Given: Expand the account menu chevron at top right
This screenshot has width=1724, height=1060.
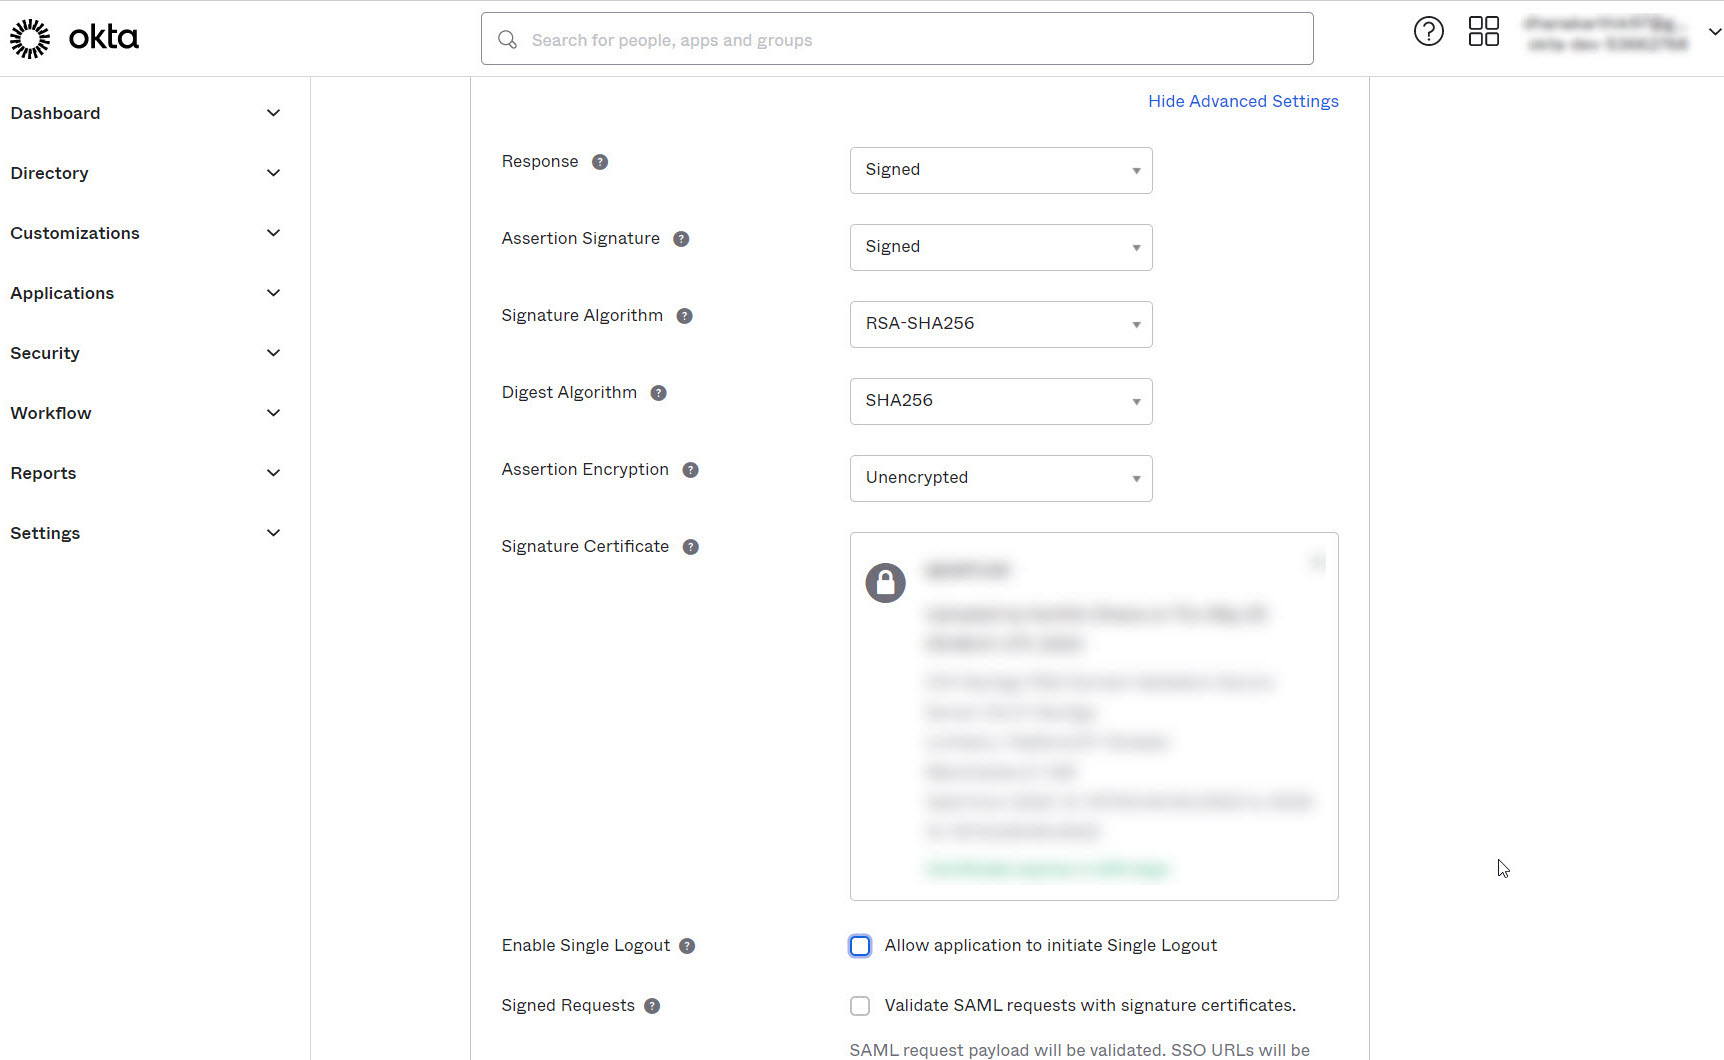Looking at the screenshot, I should click(x=1713, y=31).
